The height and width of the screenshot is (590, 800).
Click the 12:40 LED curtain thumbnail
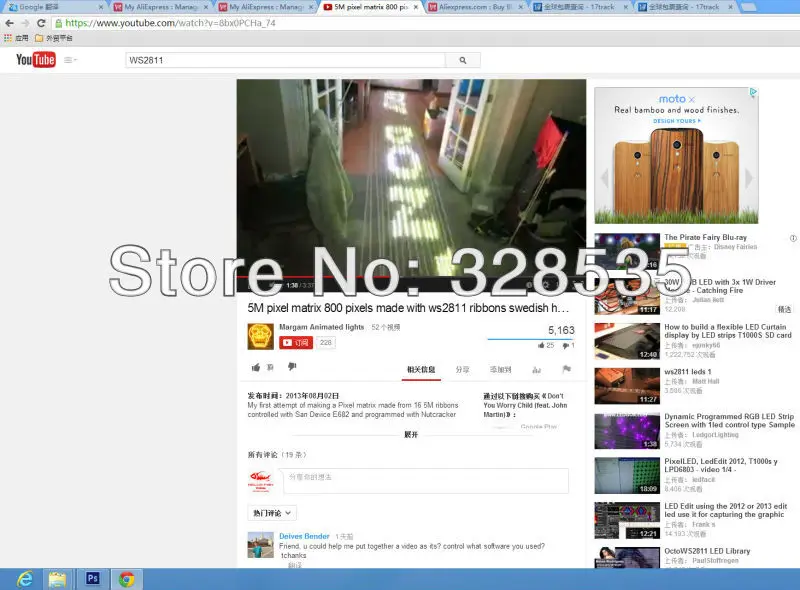(x=627, y=341)
